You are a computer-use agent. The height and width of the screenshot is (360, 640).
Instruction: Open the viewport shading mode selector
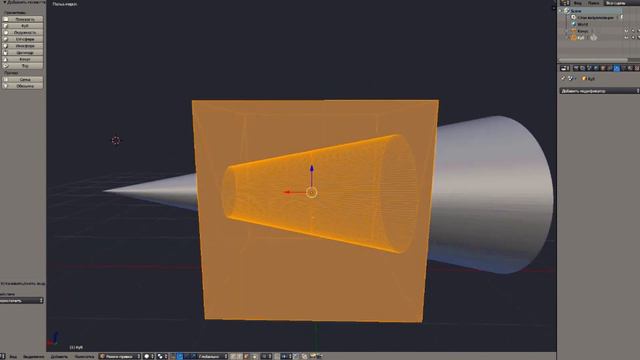tap(149, 356)
